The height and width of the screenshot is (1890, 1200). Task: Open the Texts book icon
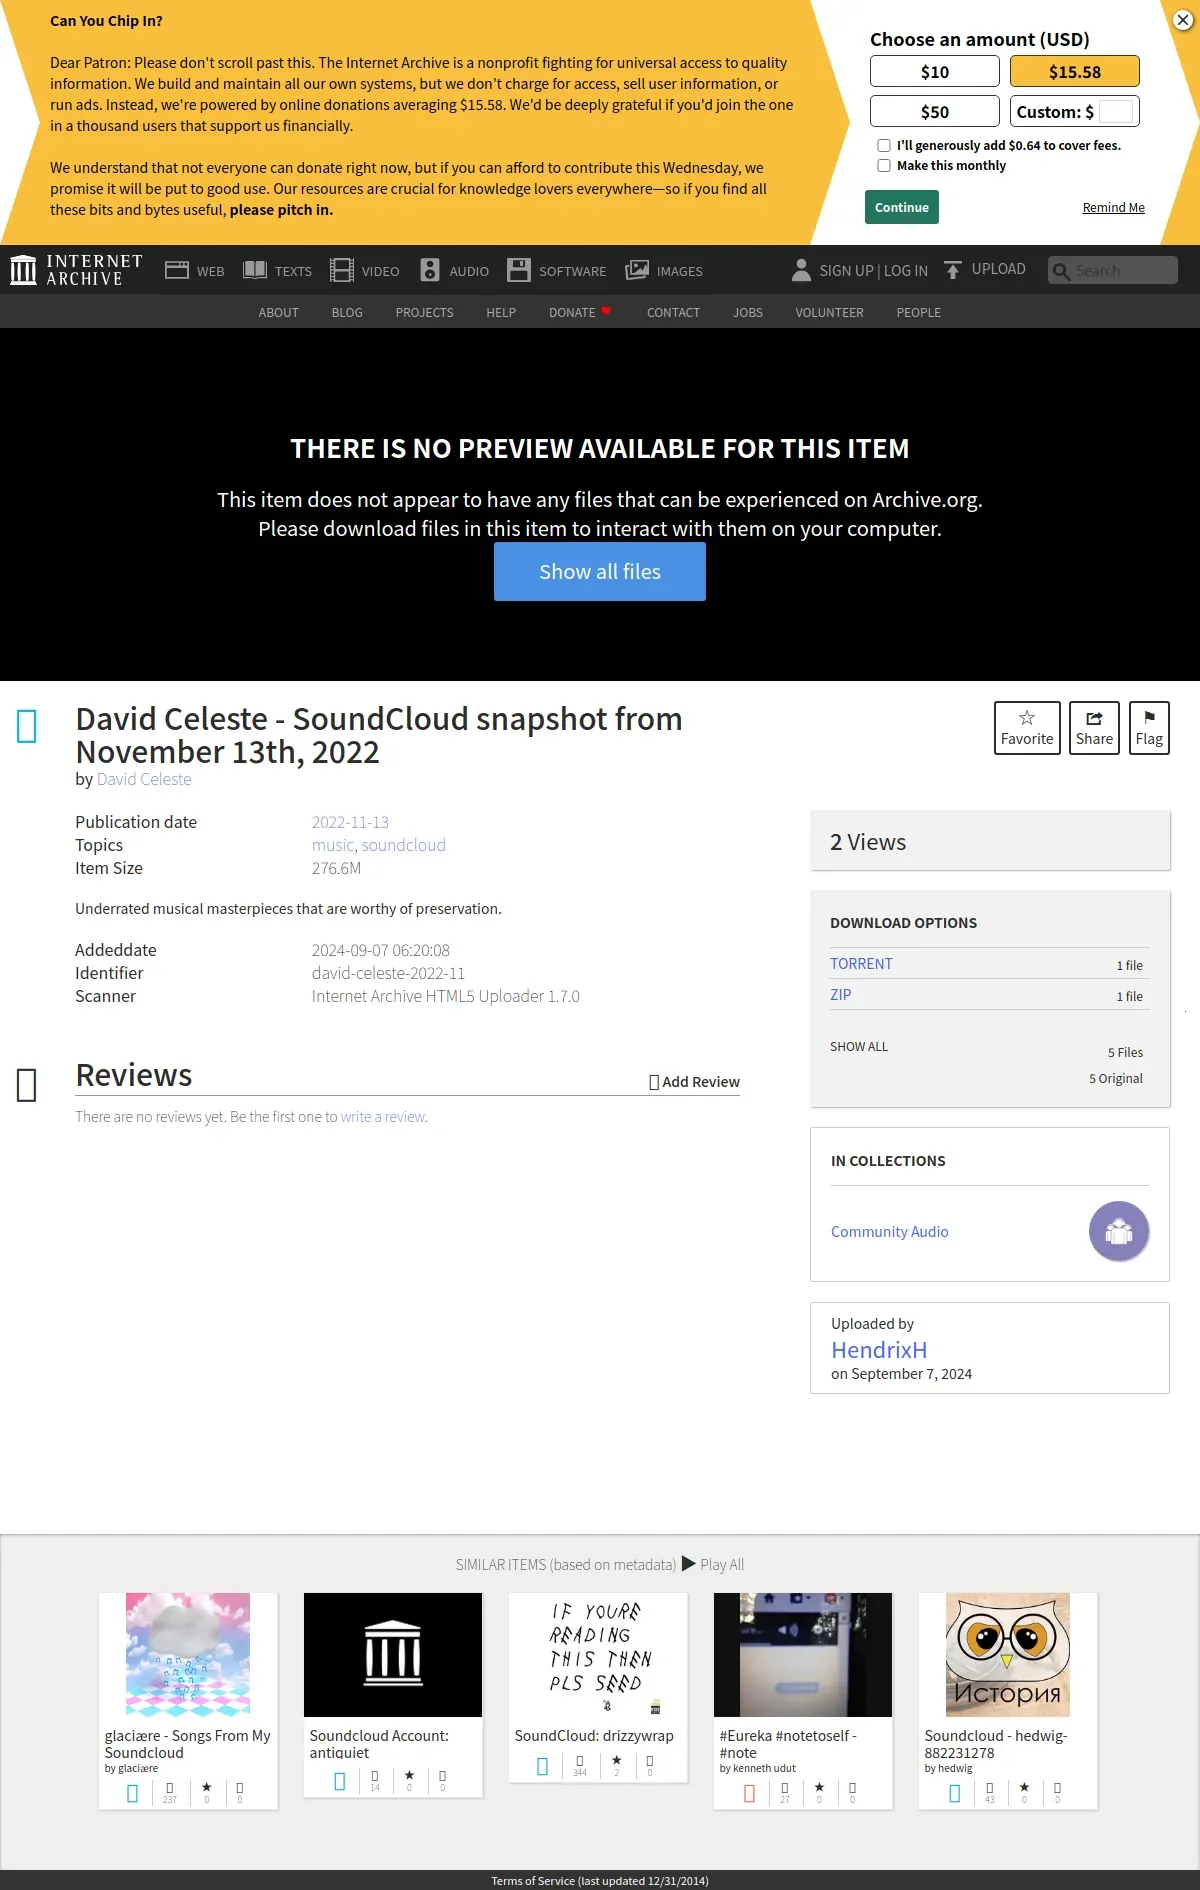pyautogui.click(x=255, y=270)
